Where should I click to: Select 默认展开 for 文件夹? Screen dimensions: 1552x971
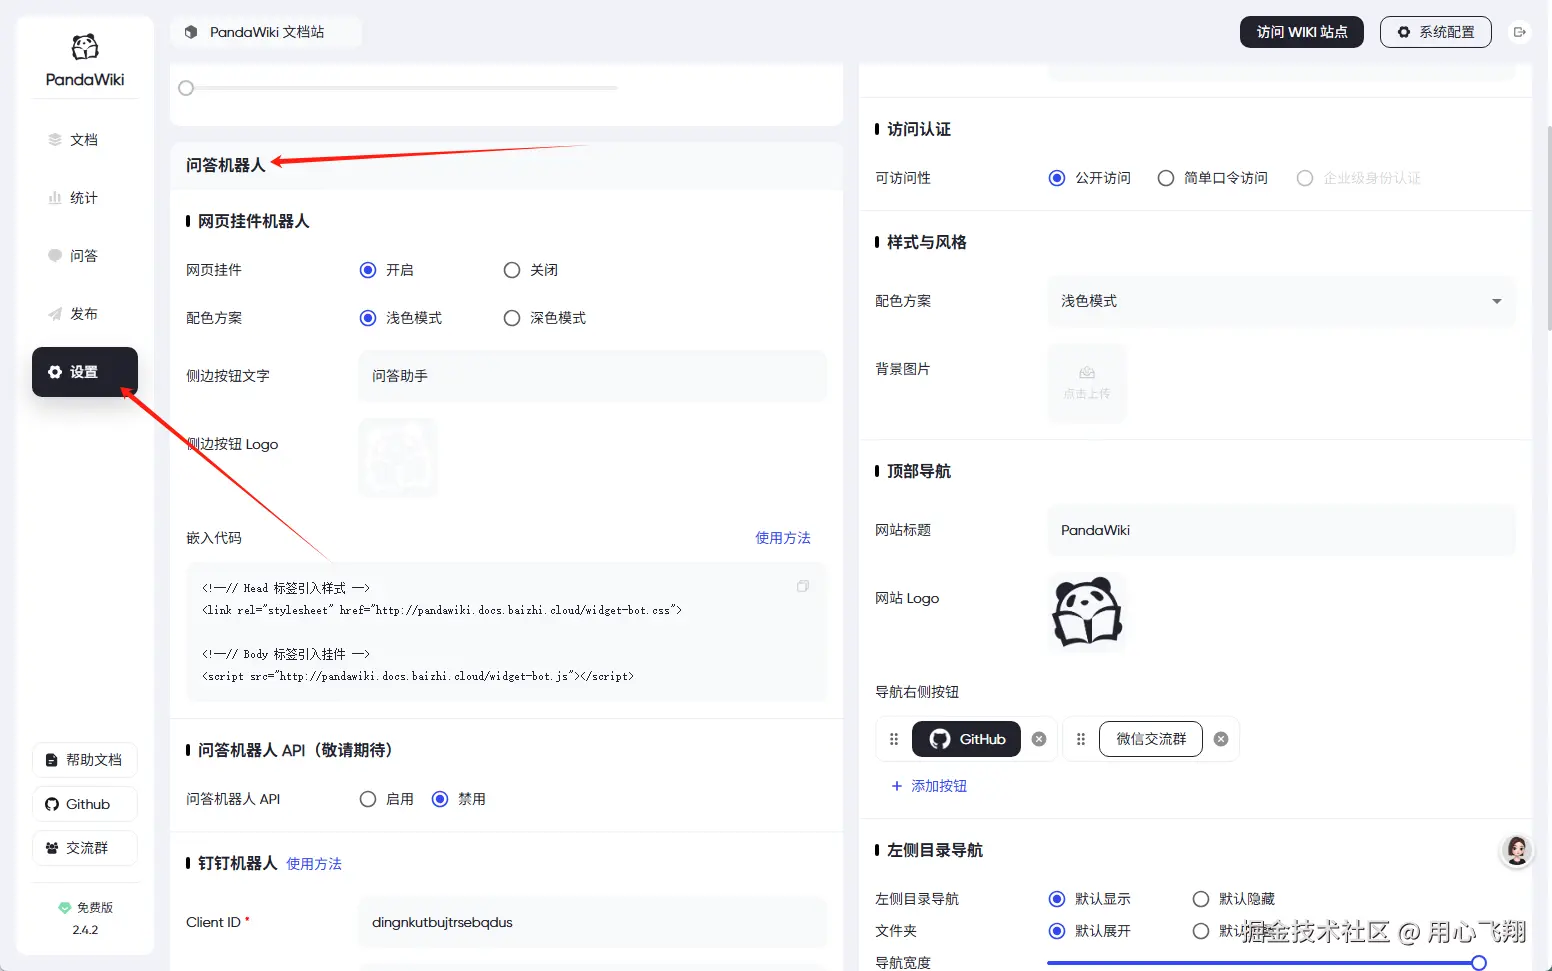[x=1057, y=931]
